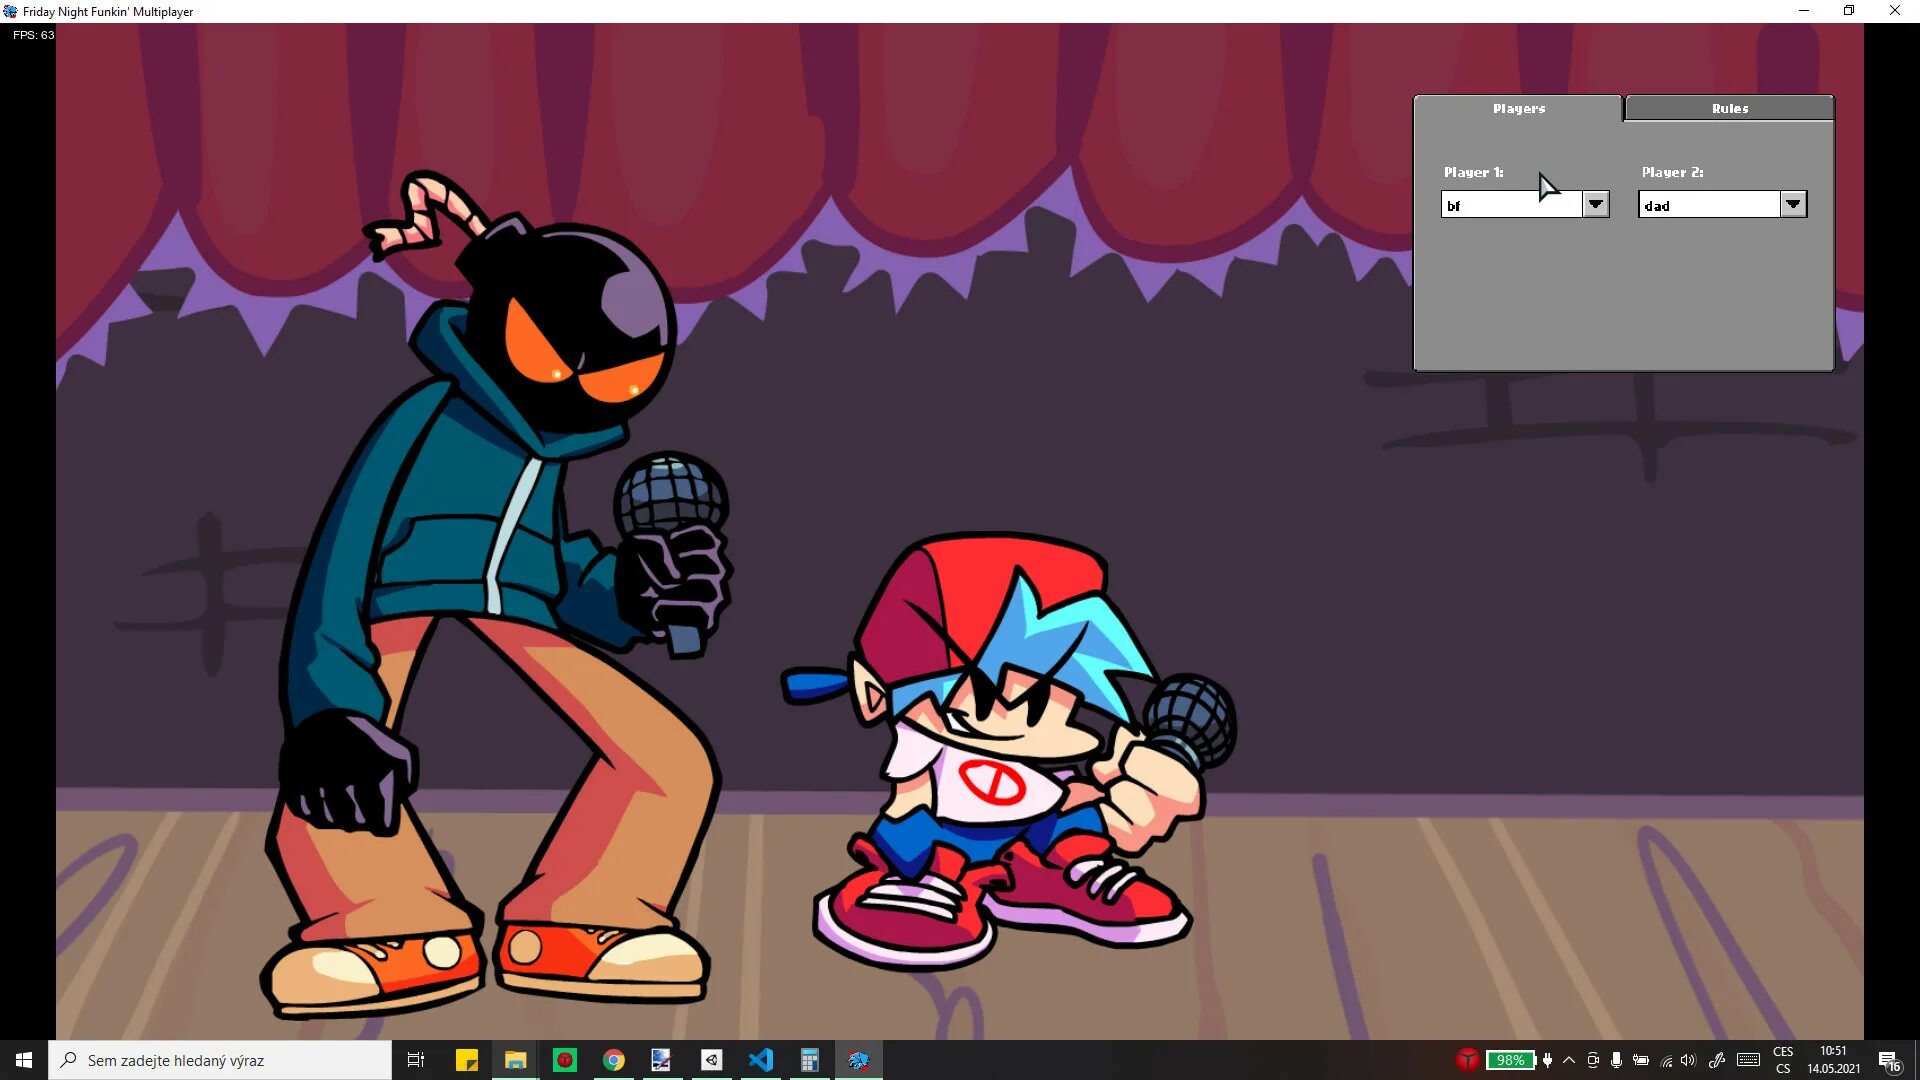Expand the Player 1 character dropdown

tap(1595, 204)
